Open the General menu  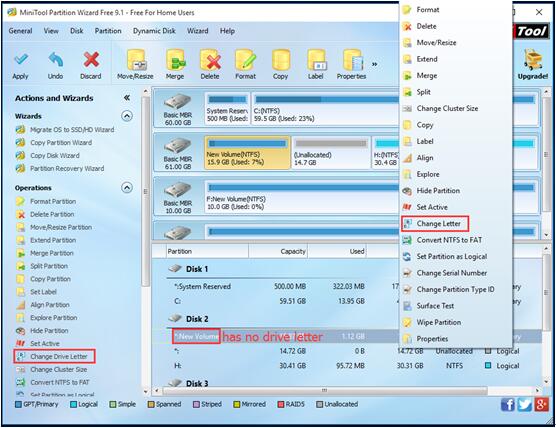(x=20, y=31)
